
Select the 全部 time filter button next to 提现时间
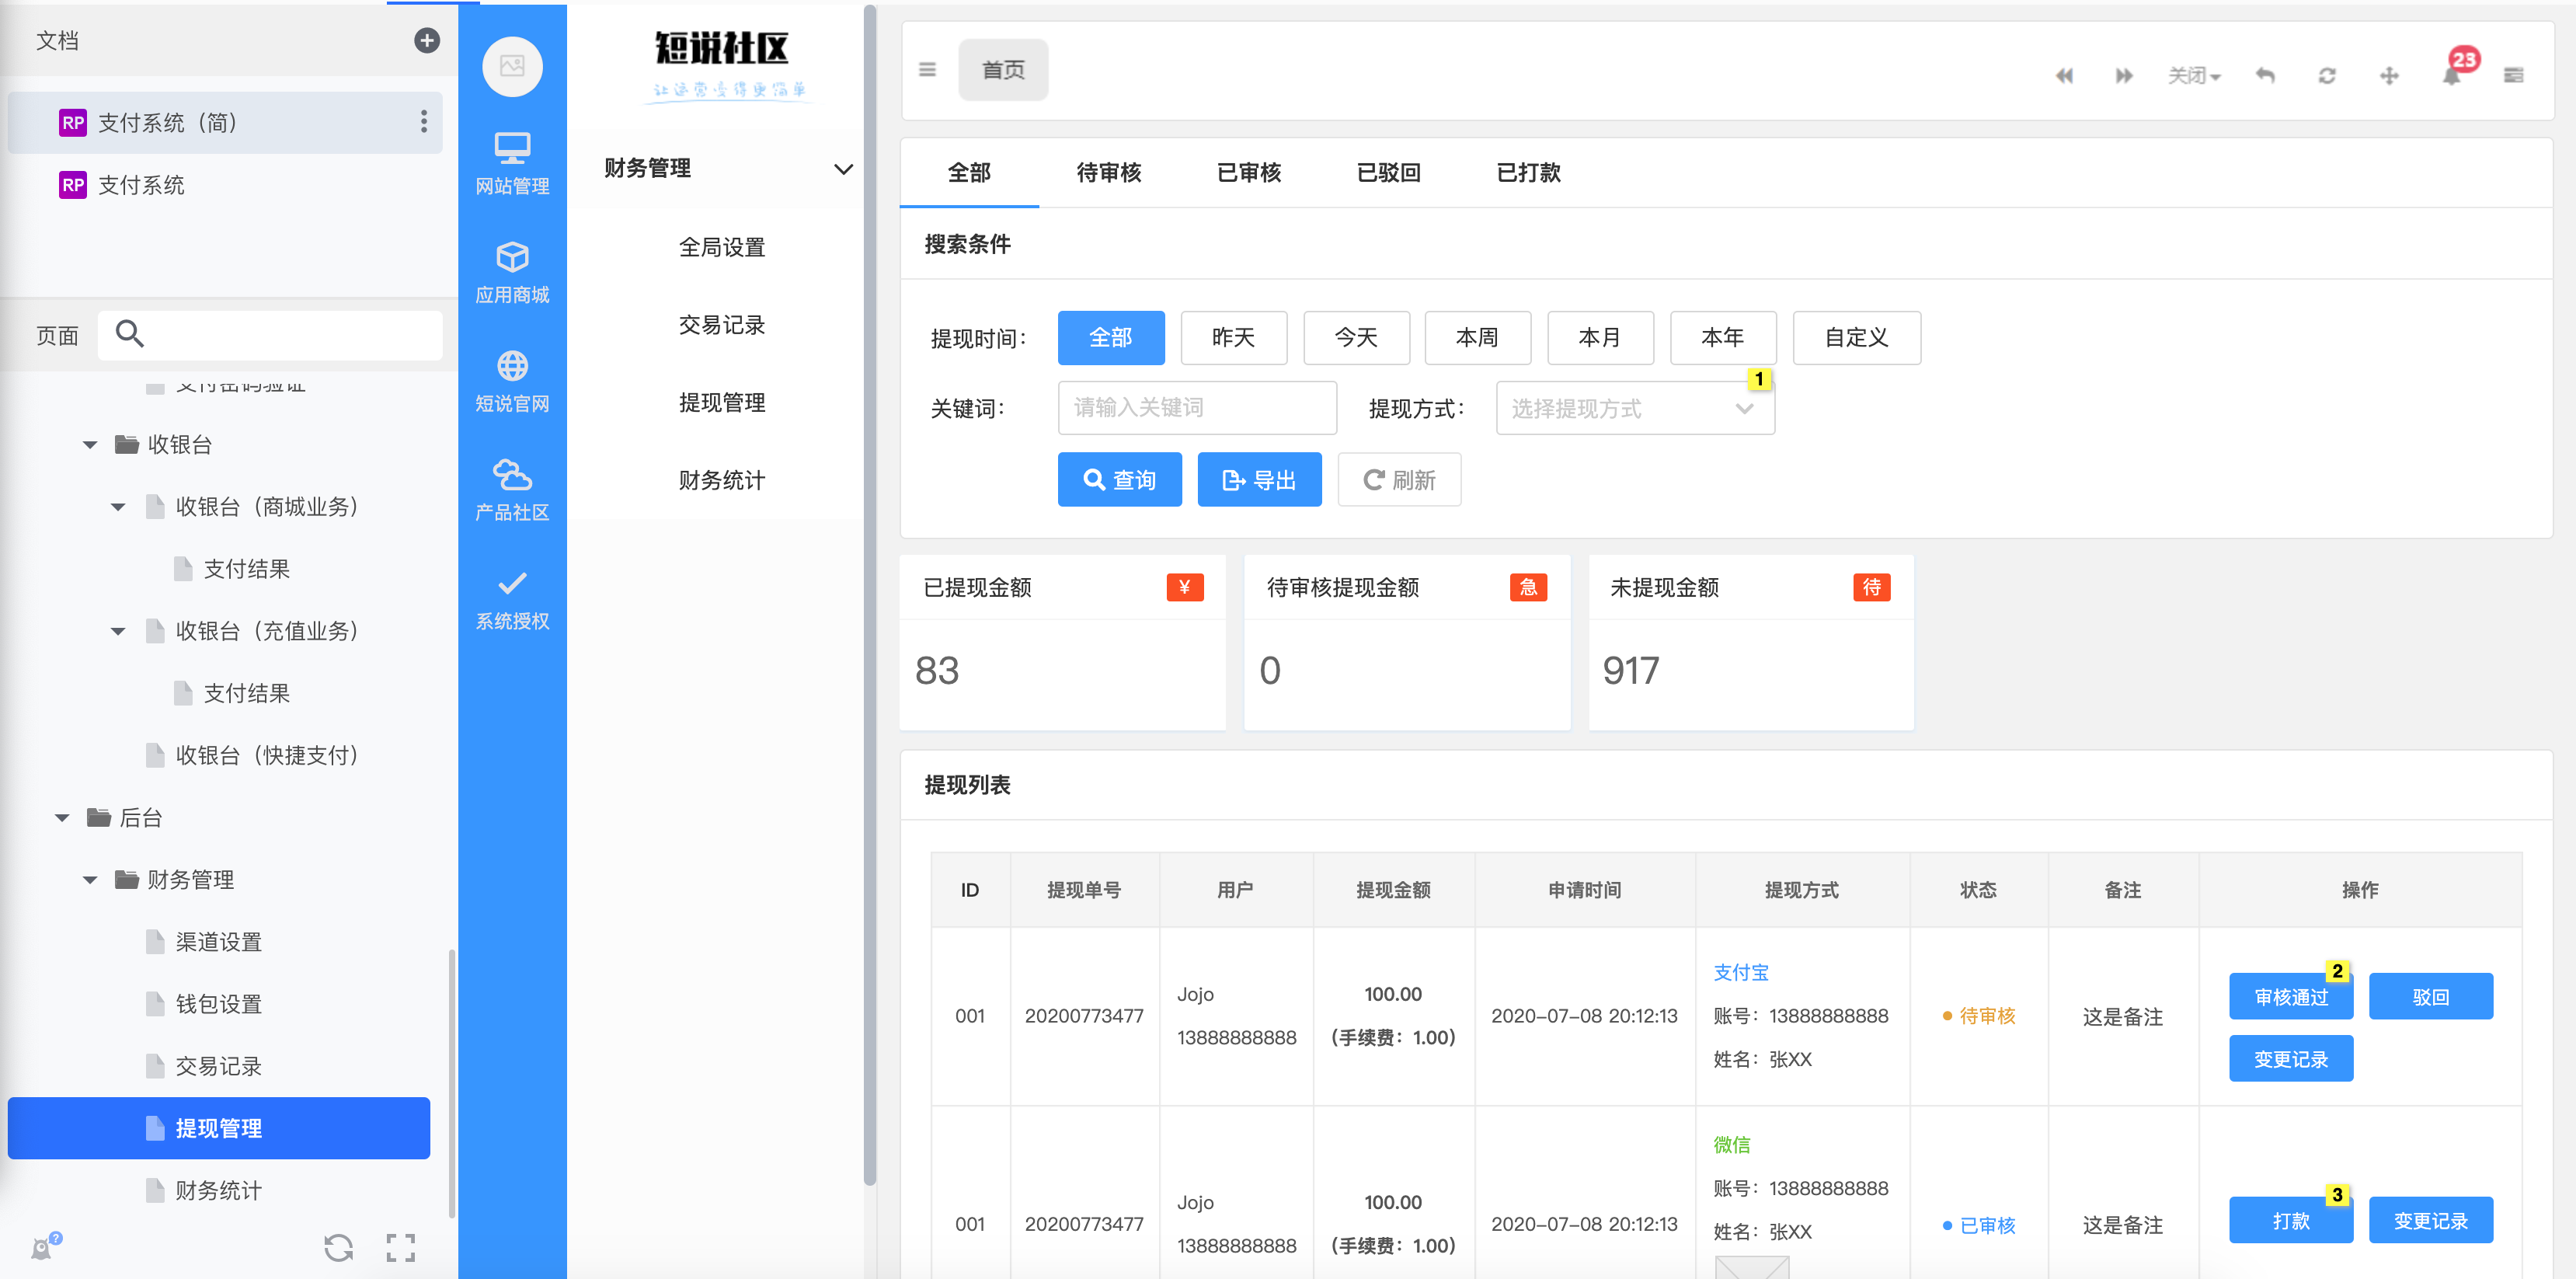(1111, 337)
